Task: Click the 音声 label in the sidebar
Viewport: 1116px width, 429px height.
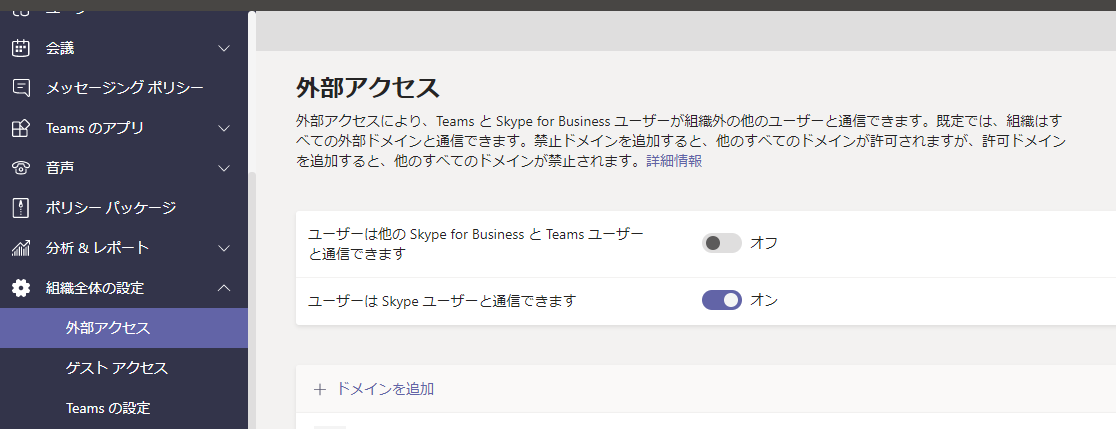Action: tap(60, 168)
